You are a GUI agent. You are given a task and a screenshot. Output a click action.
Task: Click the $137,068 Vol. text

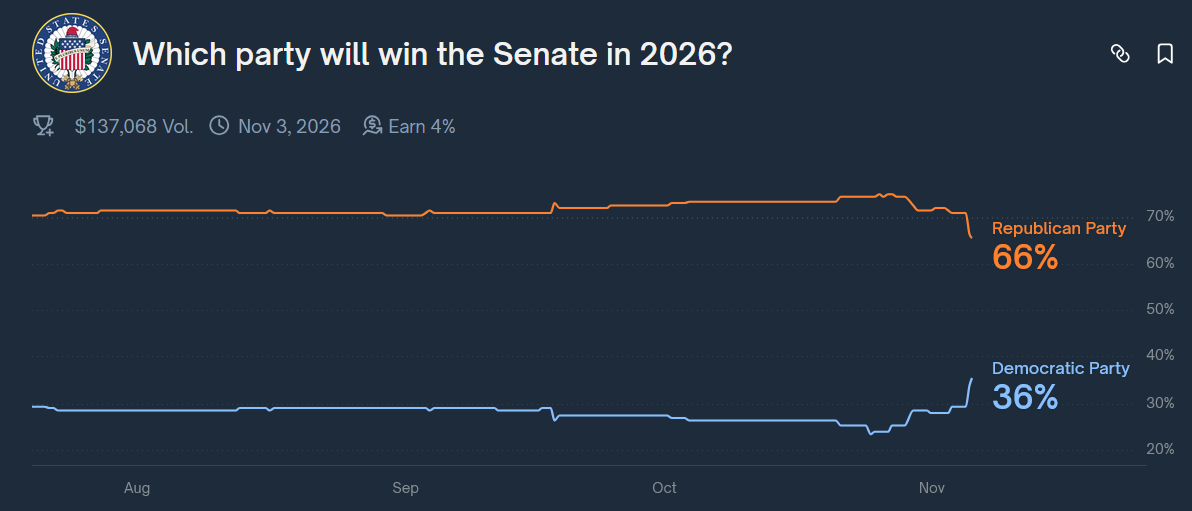point(134,126)
